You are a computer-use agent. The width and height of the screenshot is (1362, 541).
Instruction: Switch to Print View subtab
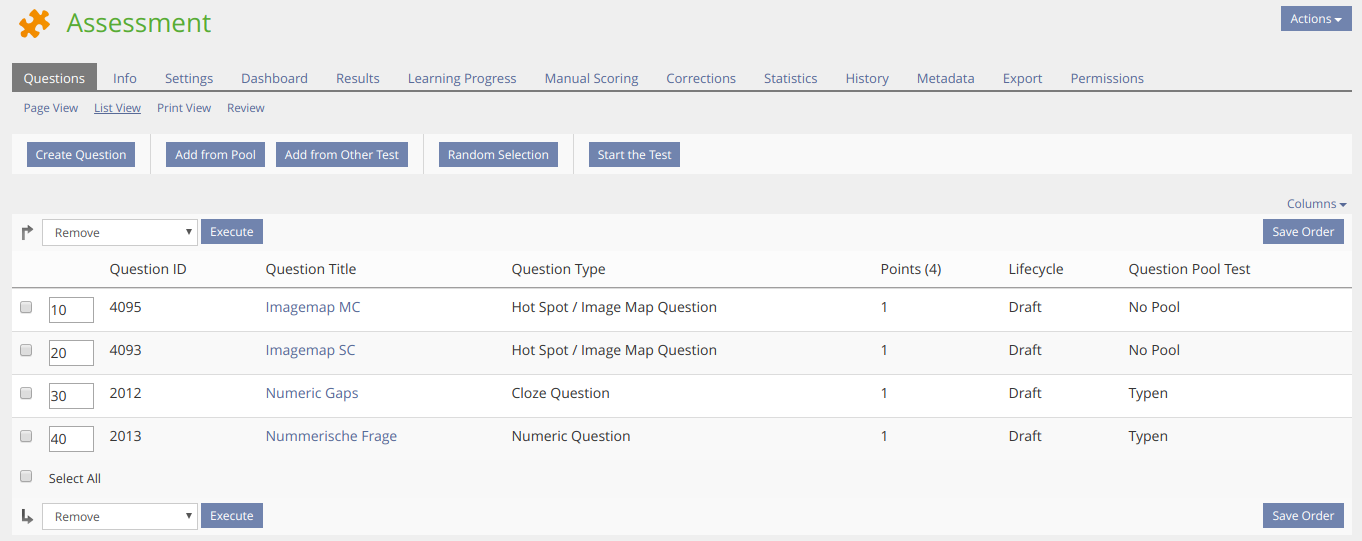point(184,108)
